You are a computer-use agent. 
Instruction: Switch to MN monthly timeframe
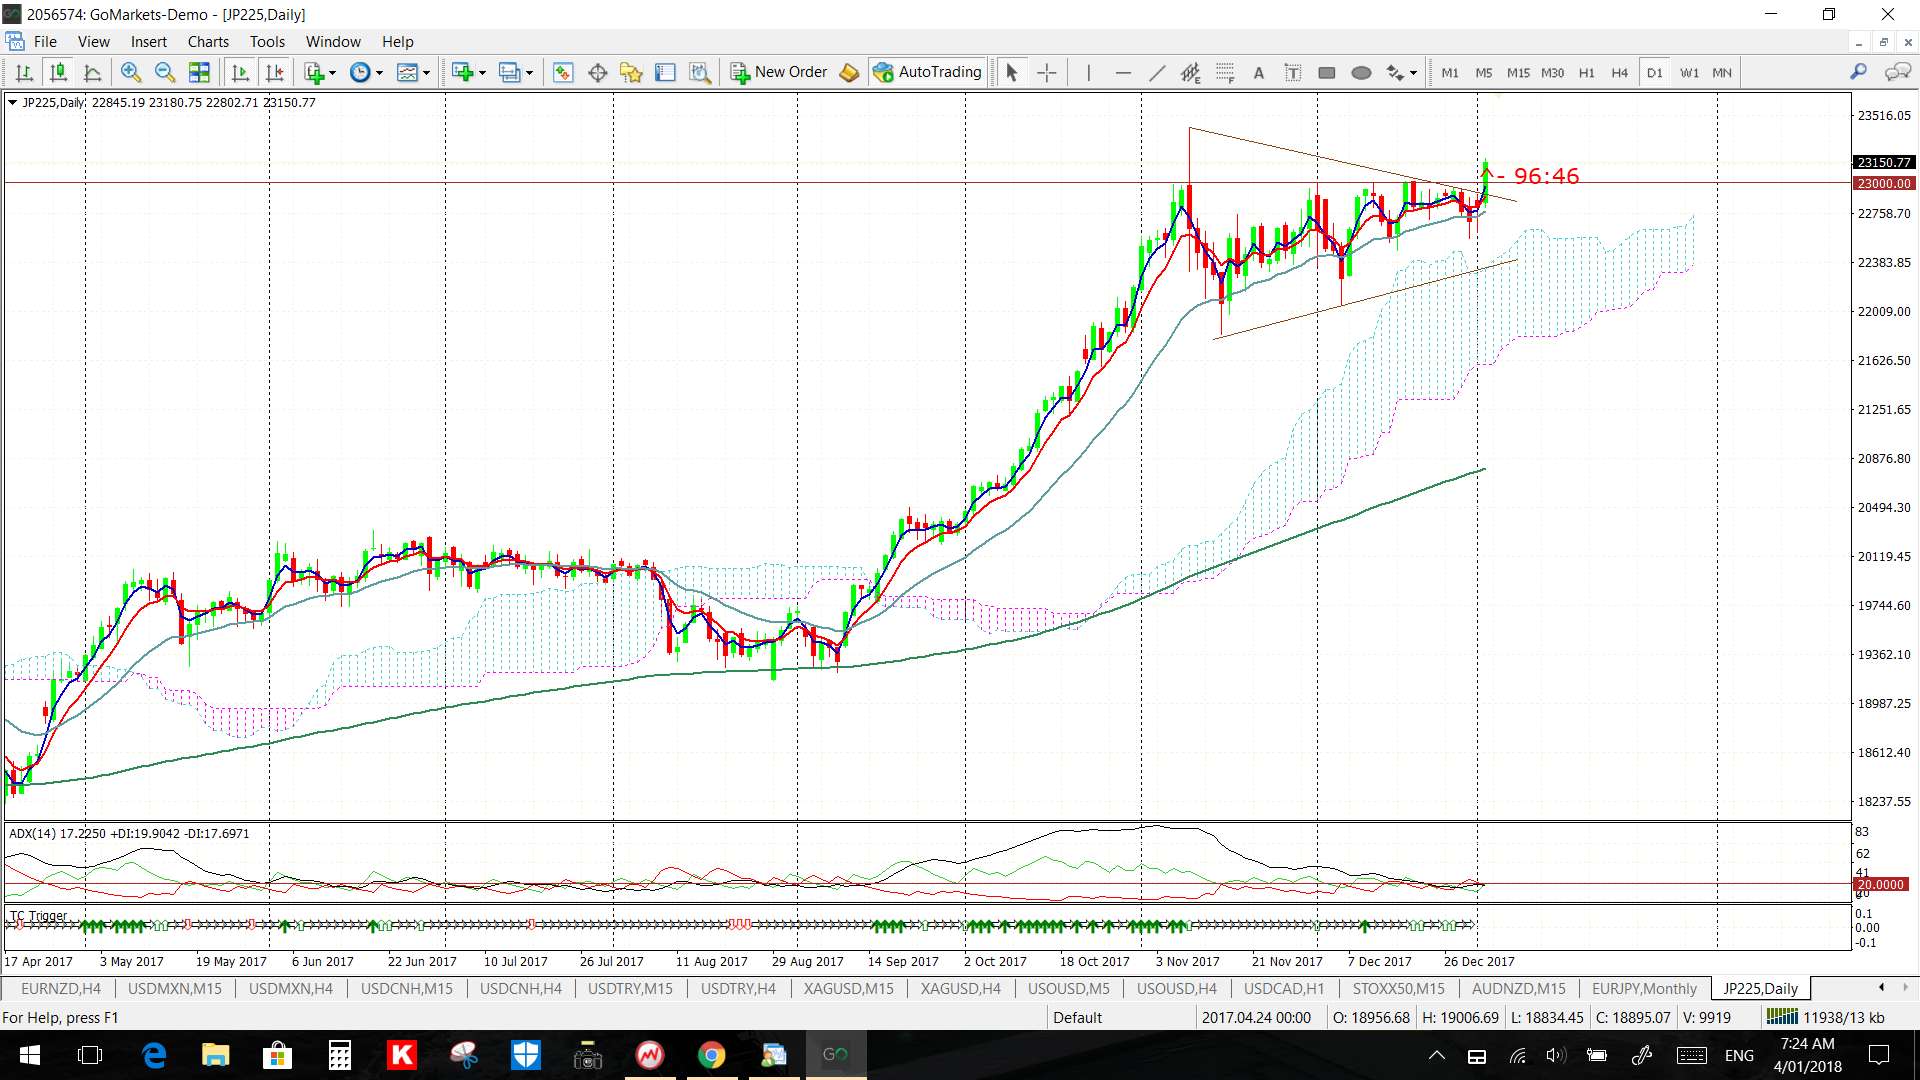(x=1722, y=72)
